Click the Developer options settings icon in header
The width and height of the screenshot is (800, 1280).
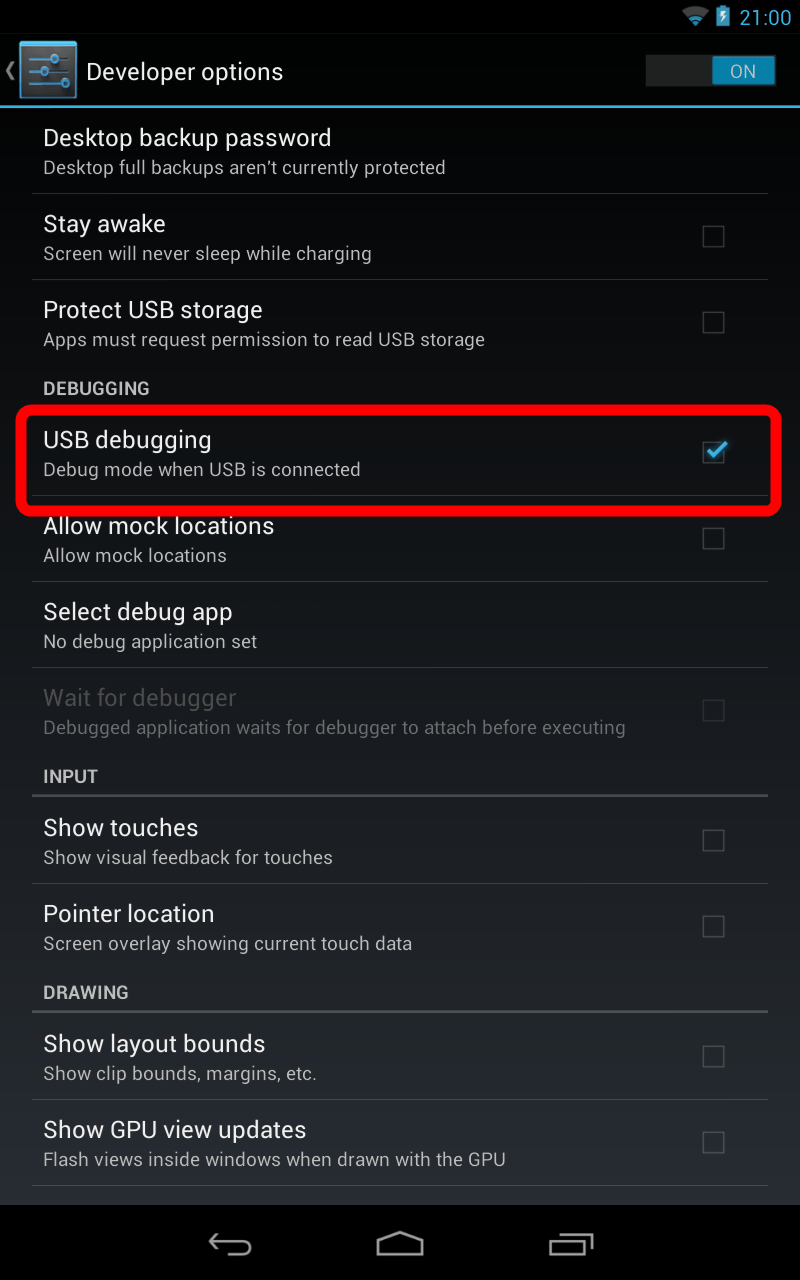point(47,70)
